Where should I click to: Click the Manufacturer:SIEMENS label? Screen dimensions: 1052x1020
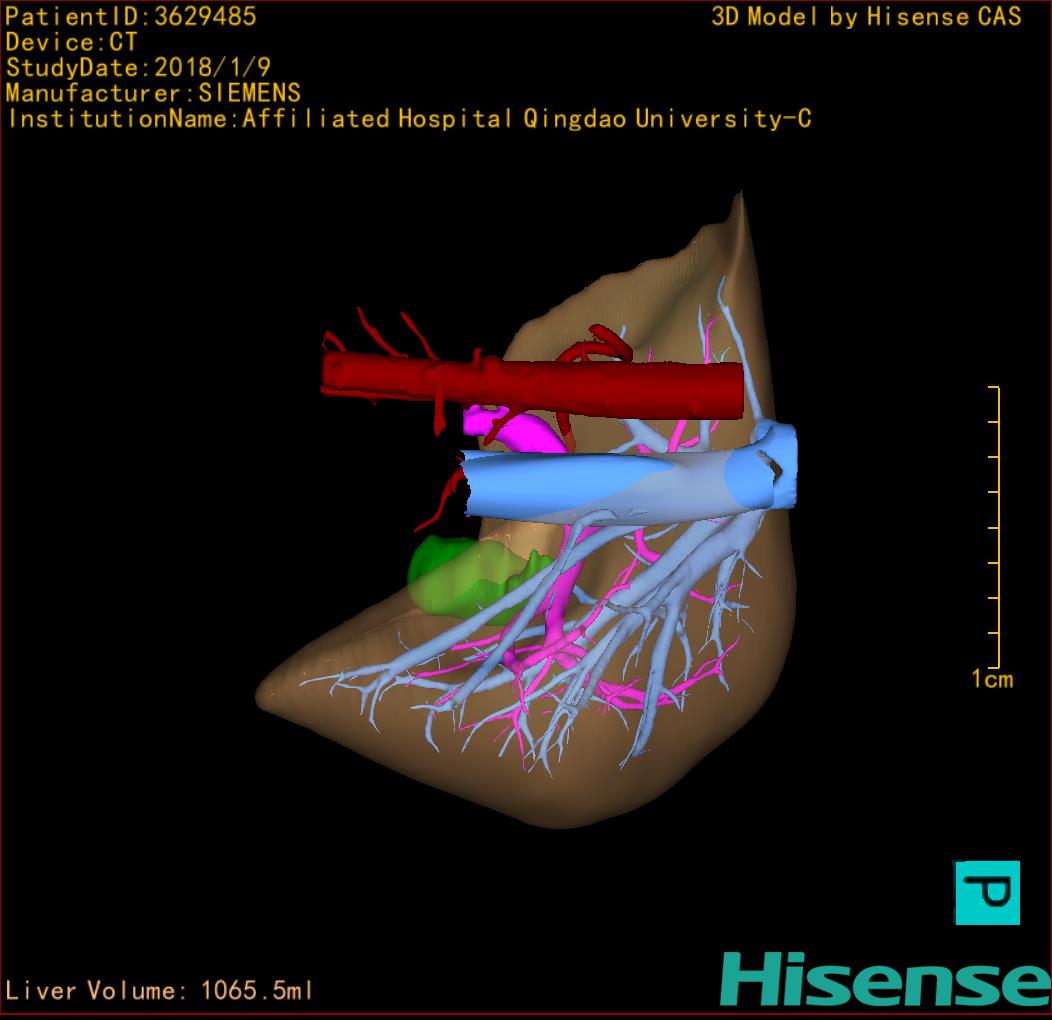(153, 93)
